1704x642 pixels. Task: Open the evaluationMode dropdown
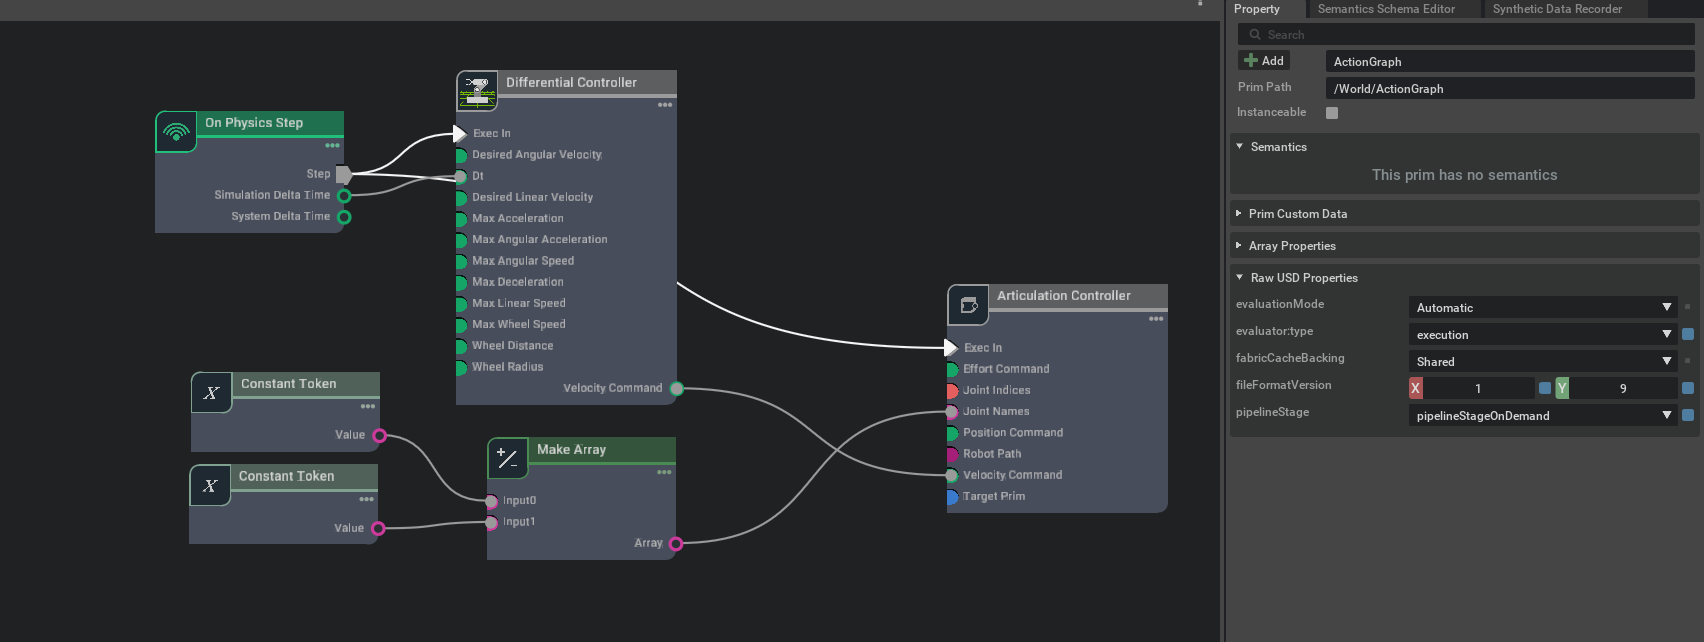coord(1542,308)
